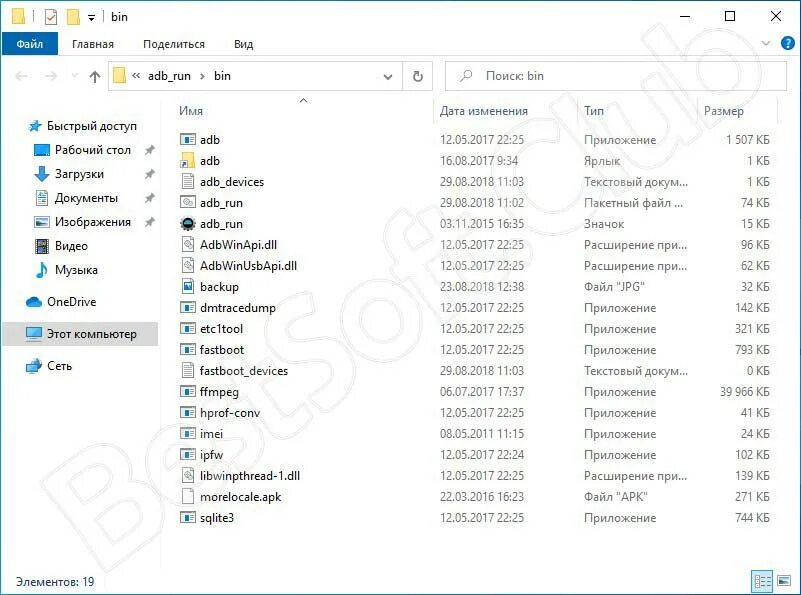Open Изображения in the sidebar
This screenshot has height=595, width=801.
[92, 222]
